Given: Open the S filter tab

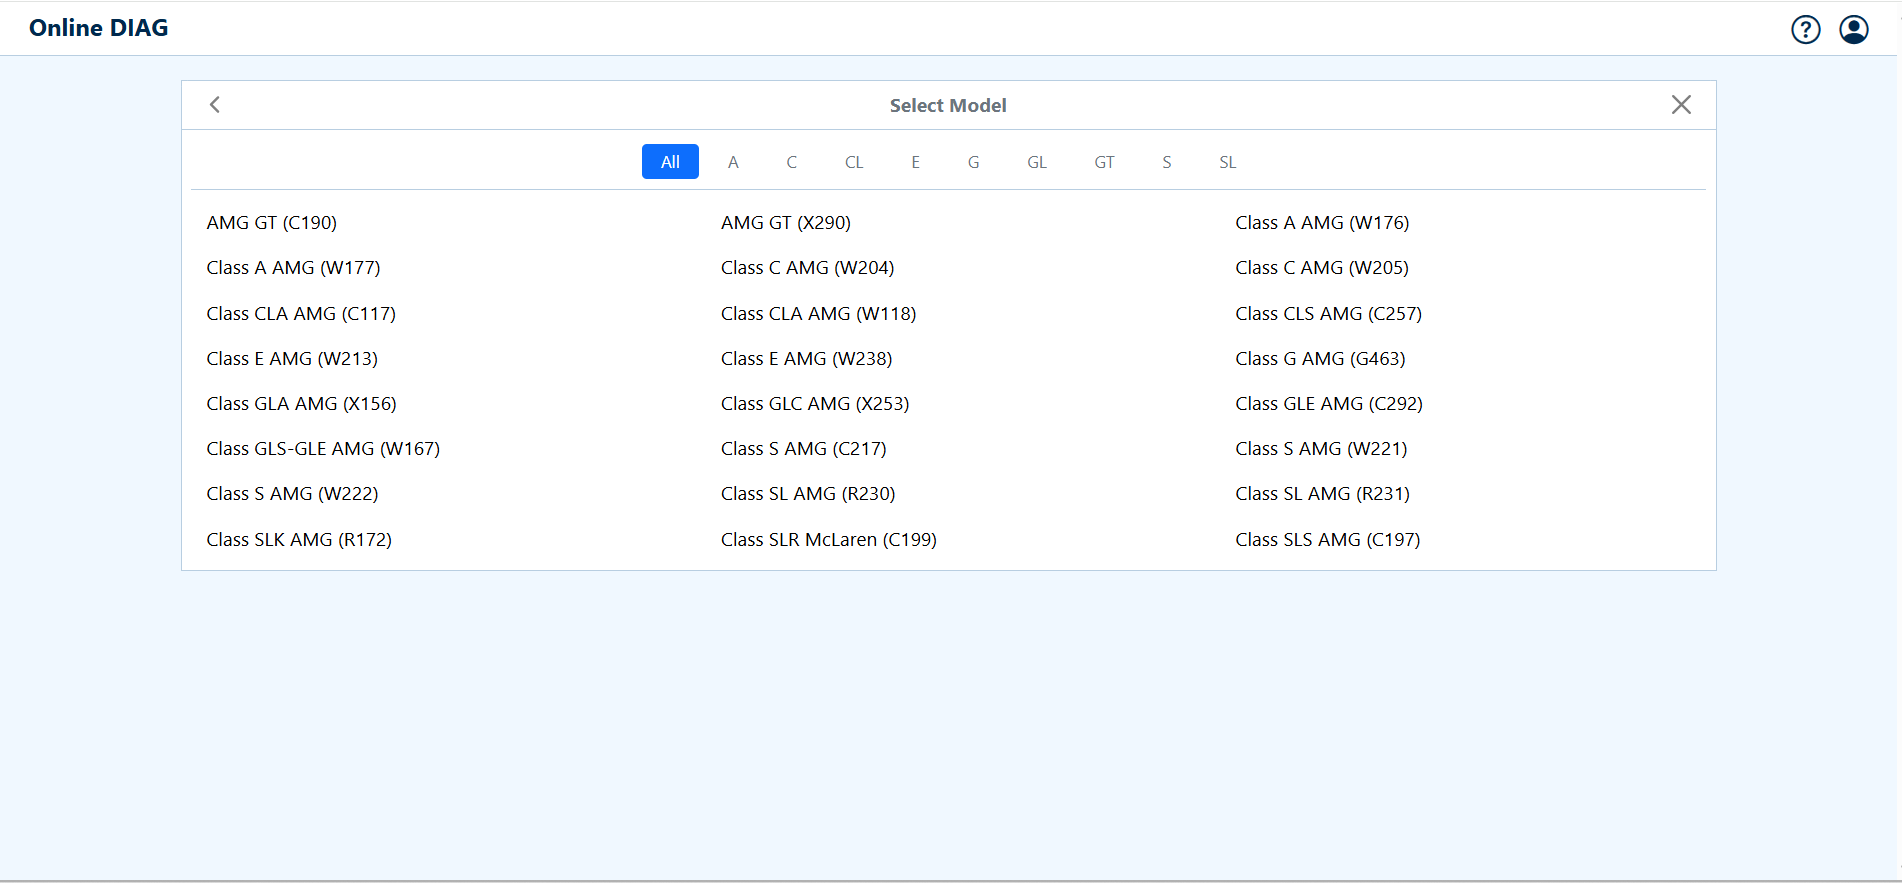Looking at the screenshot, I should click(1166, 162).
